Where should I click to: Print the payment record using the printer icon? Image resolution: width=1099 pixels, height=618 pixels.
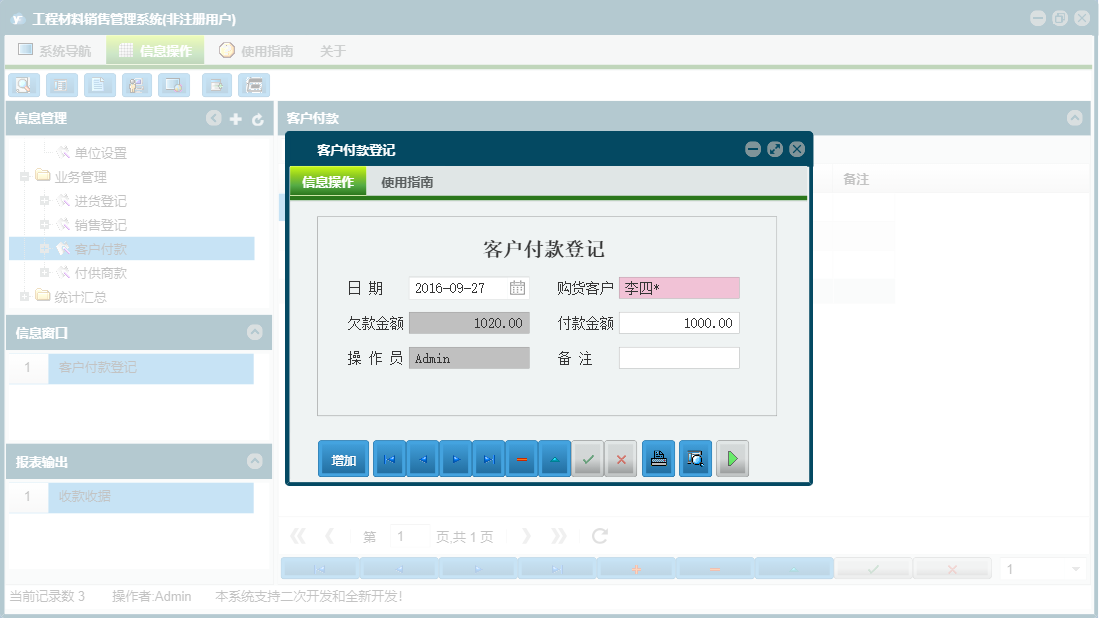(658, 458)
